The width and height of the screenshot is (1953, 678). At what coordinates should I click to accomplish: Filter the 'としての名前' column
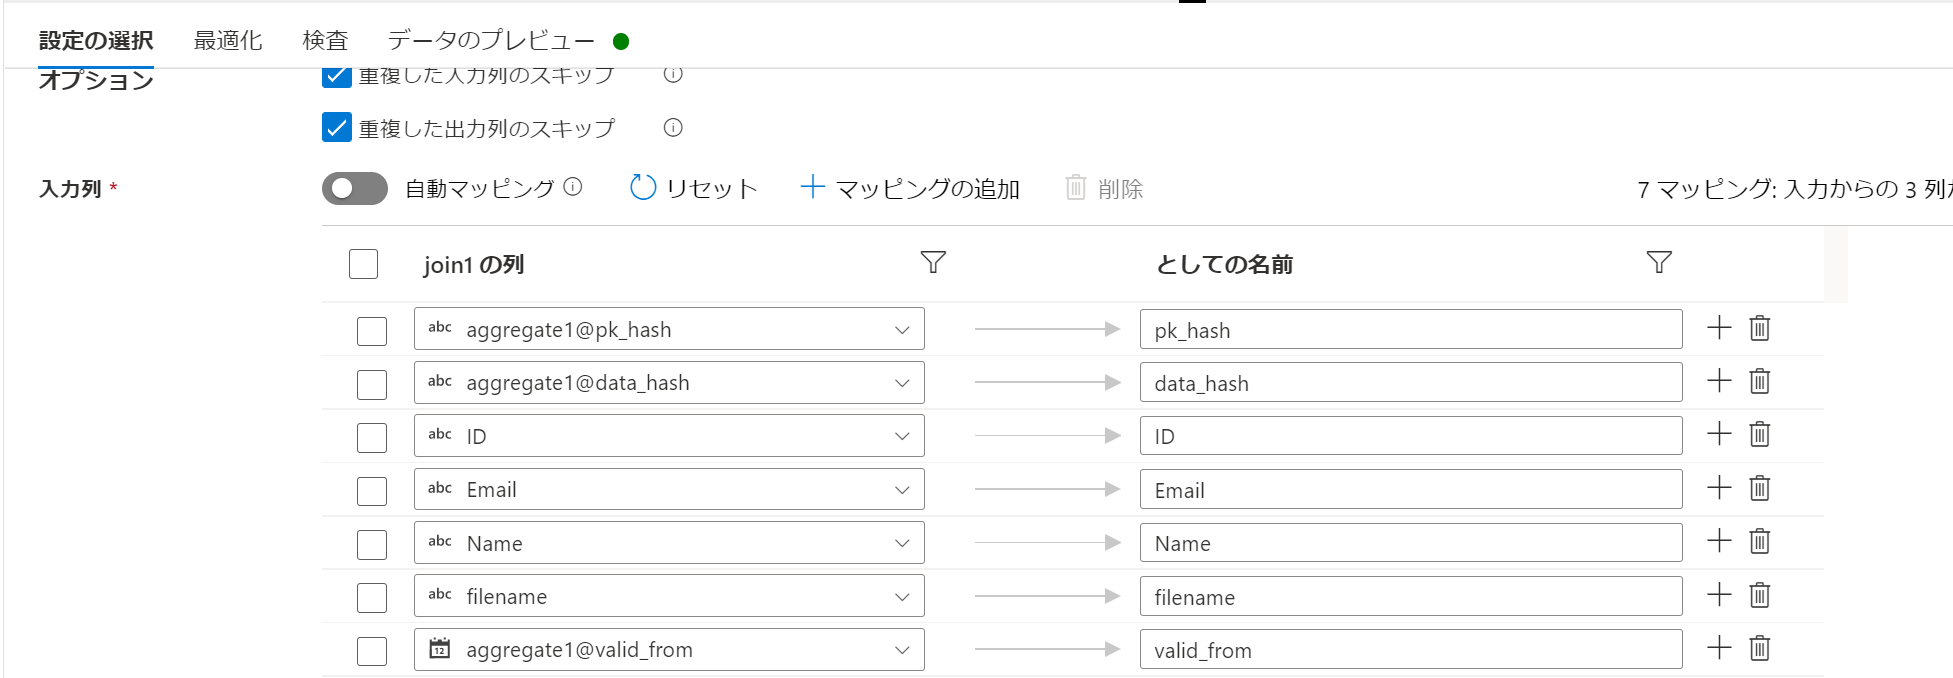coord(1659,262)
